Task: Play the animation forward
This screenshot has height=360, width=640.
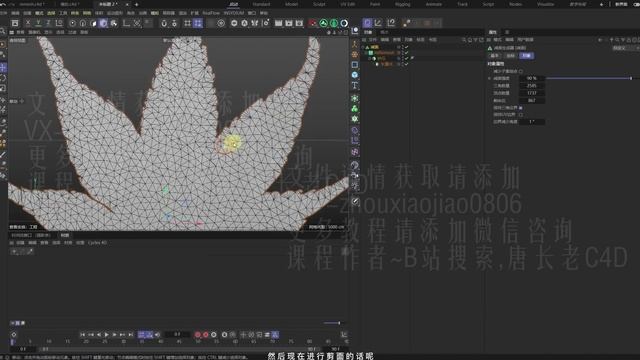Action: click(107, 335)
